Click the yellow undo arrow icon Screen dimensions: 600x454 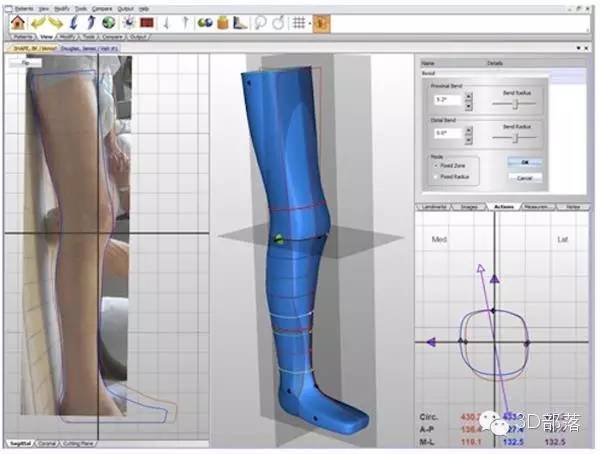tap(38, 23)
